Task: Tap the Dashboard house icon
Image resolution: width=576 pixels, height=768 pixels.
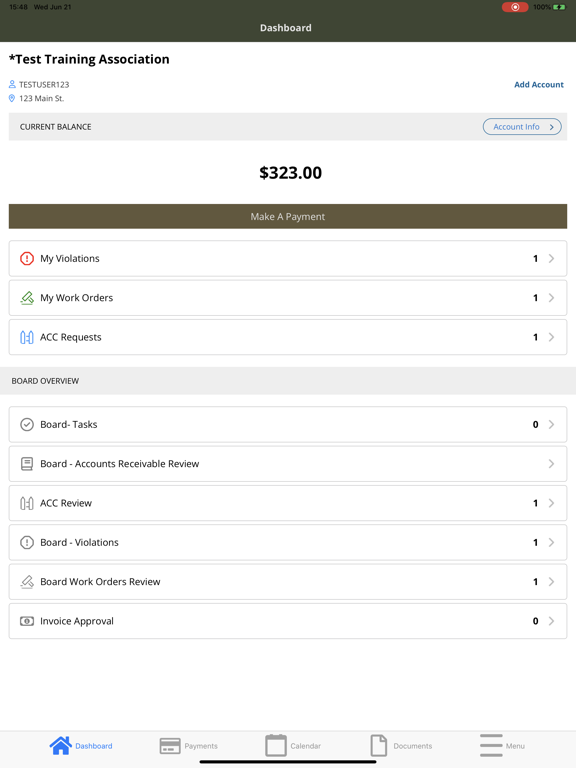Action: tap(61, 745)
